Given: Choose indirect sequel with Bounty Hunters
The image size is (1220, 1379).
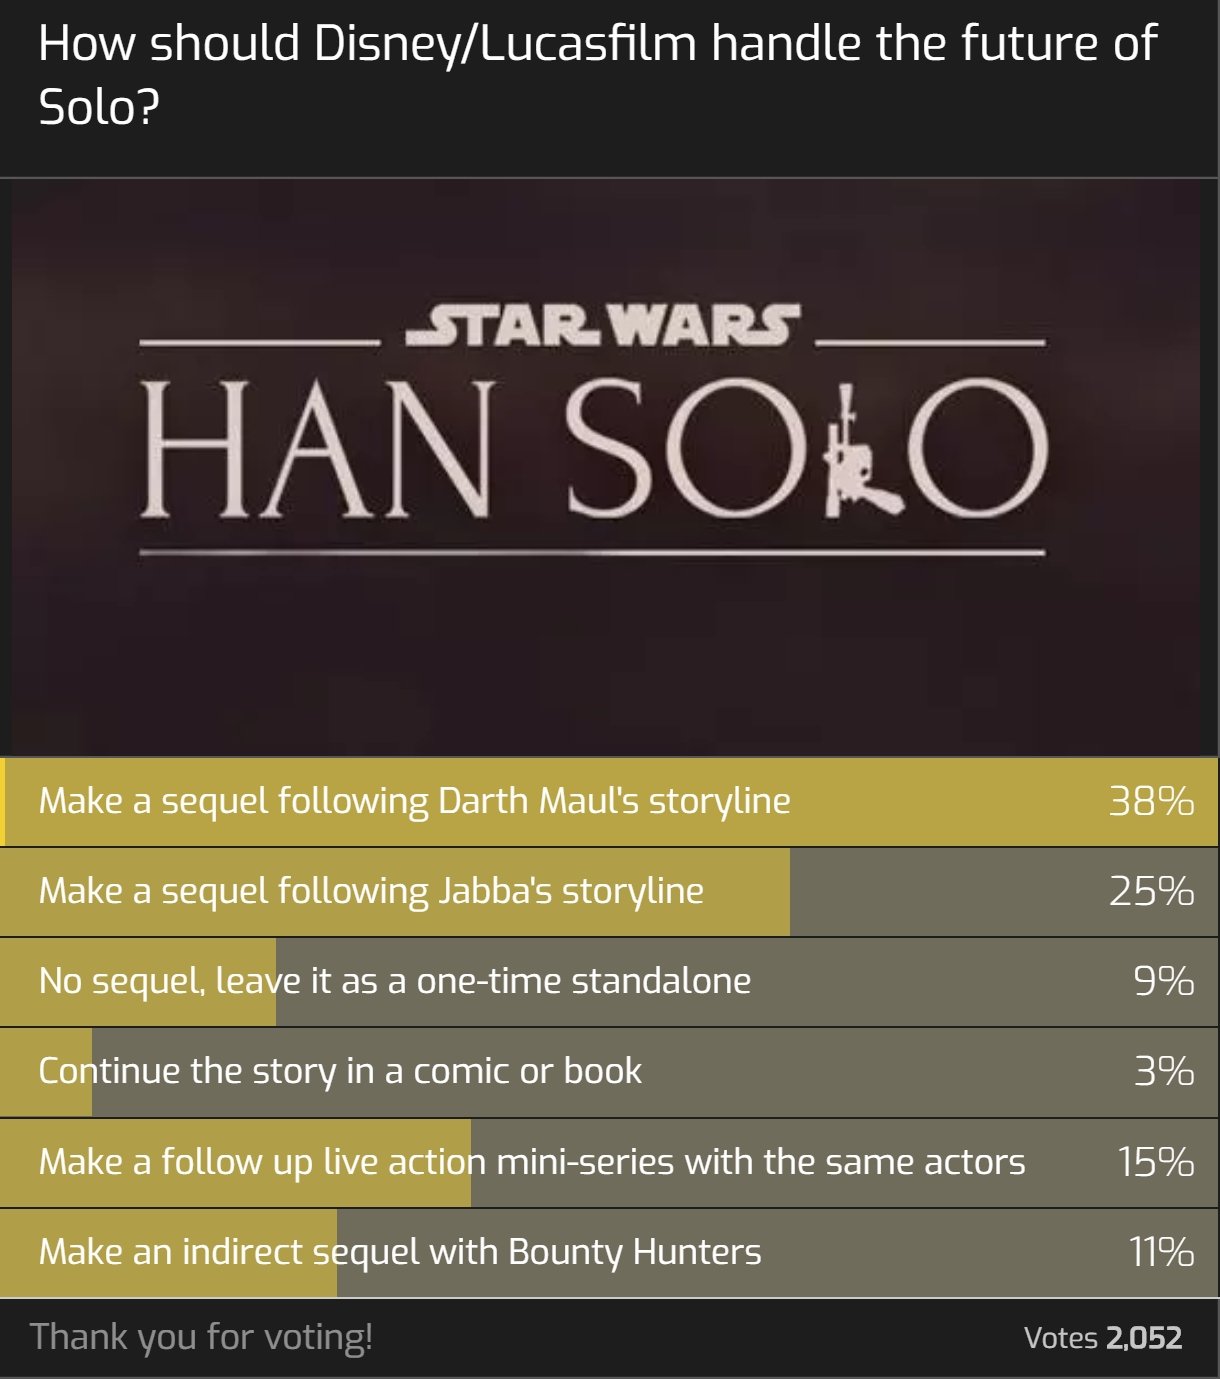Looking at the screenshot, I should (x=610, y=1252).
